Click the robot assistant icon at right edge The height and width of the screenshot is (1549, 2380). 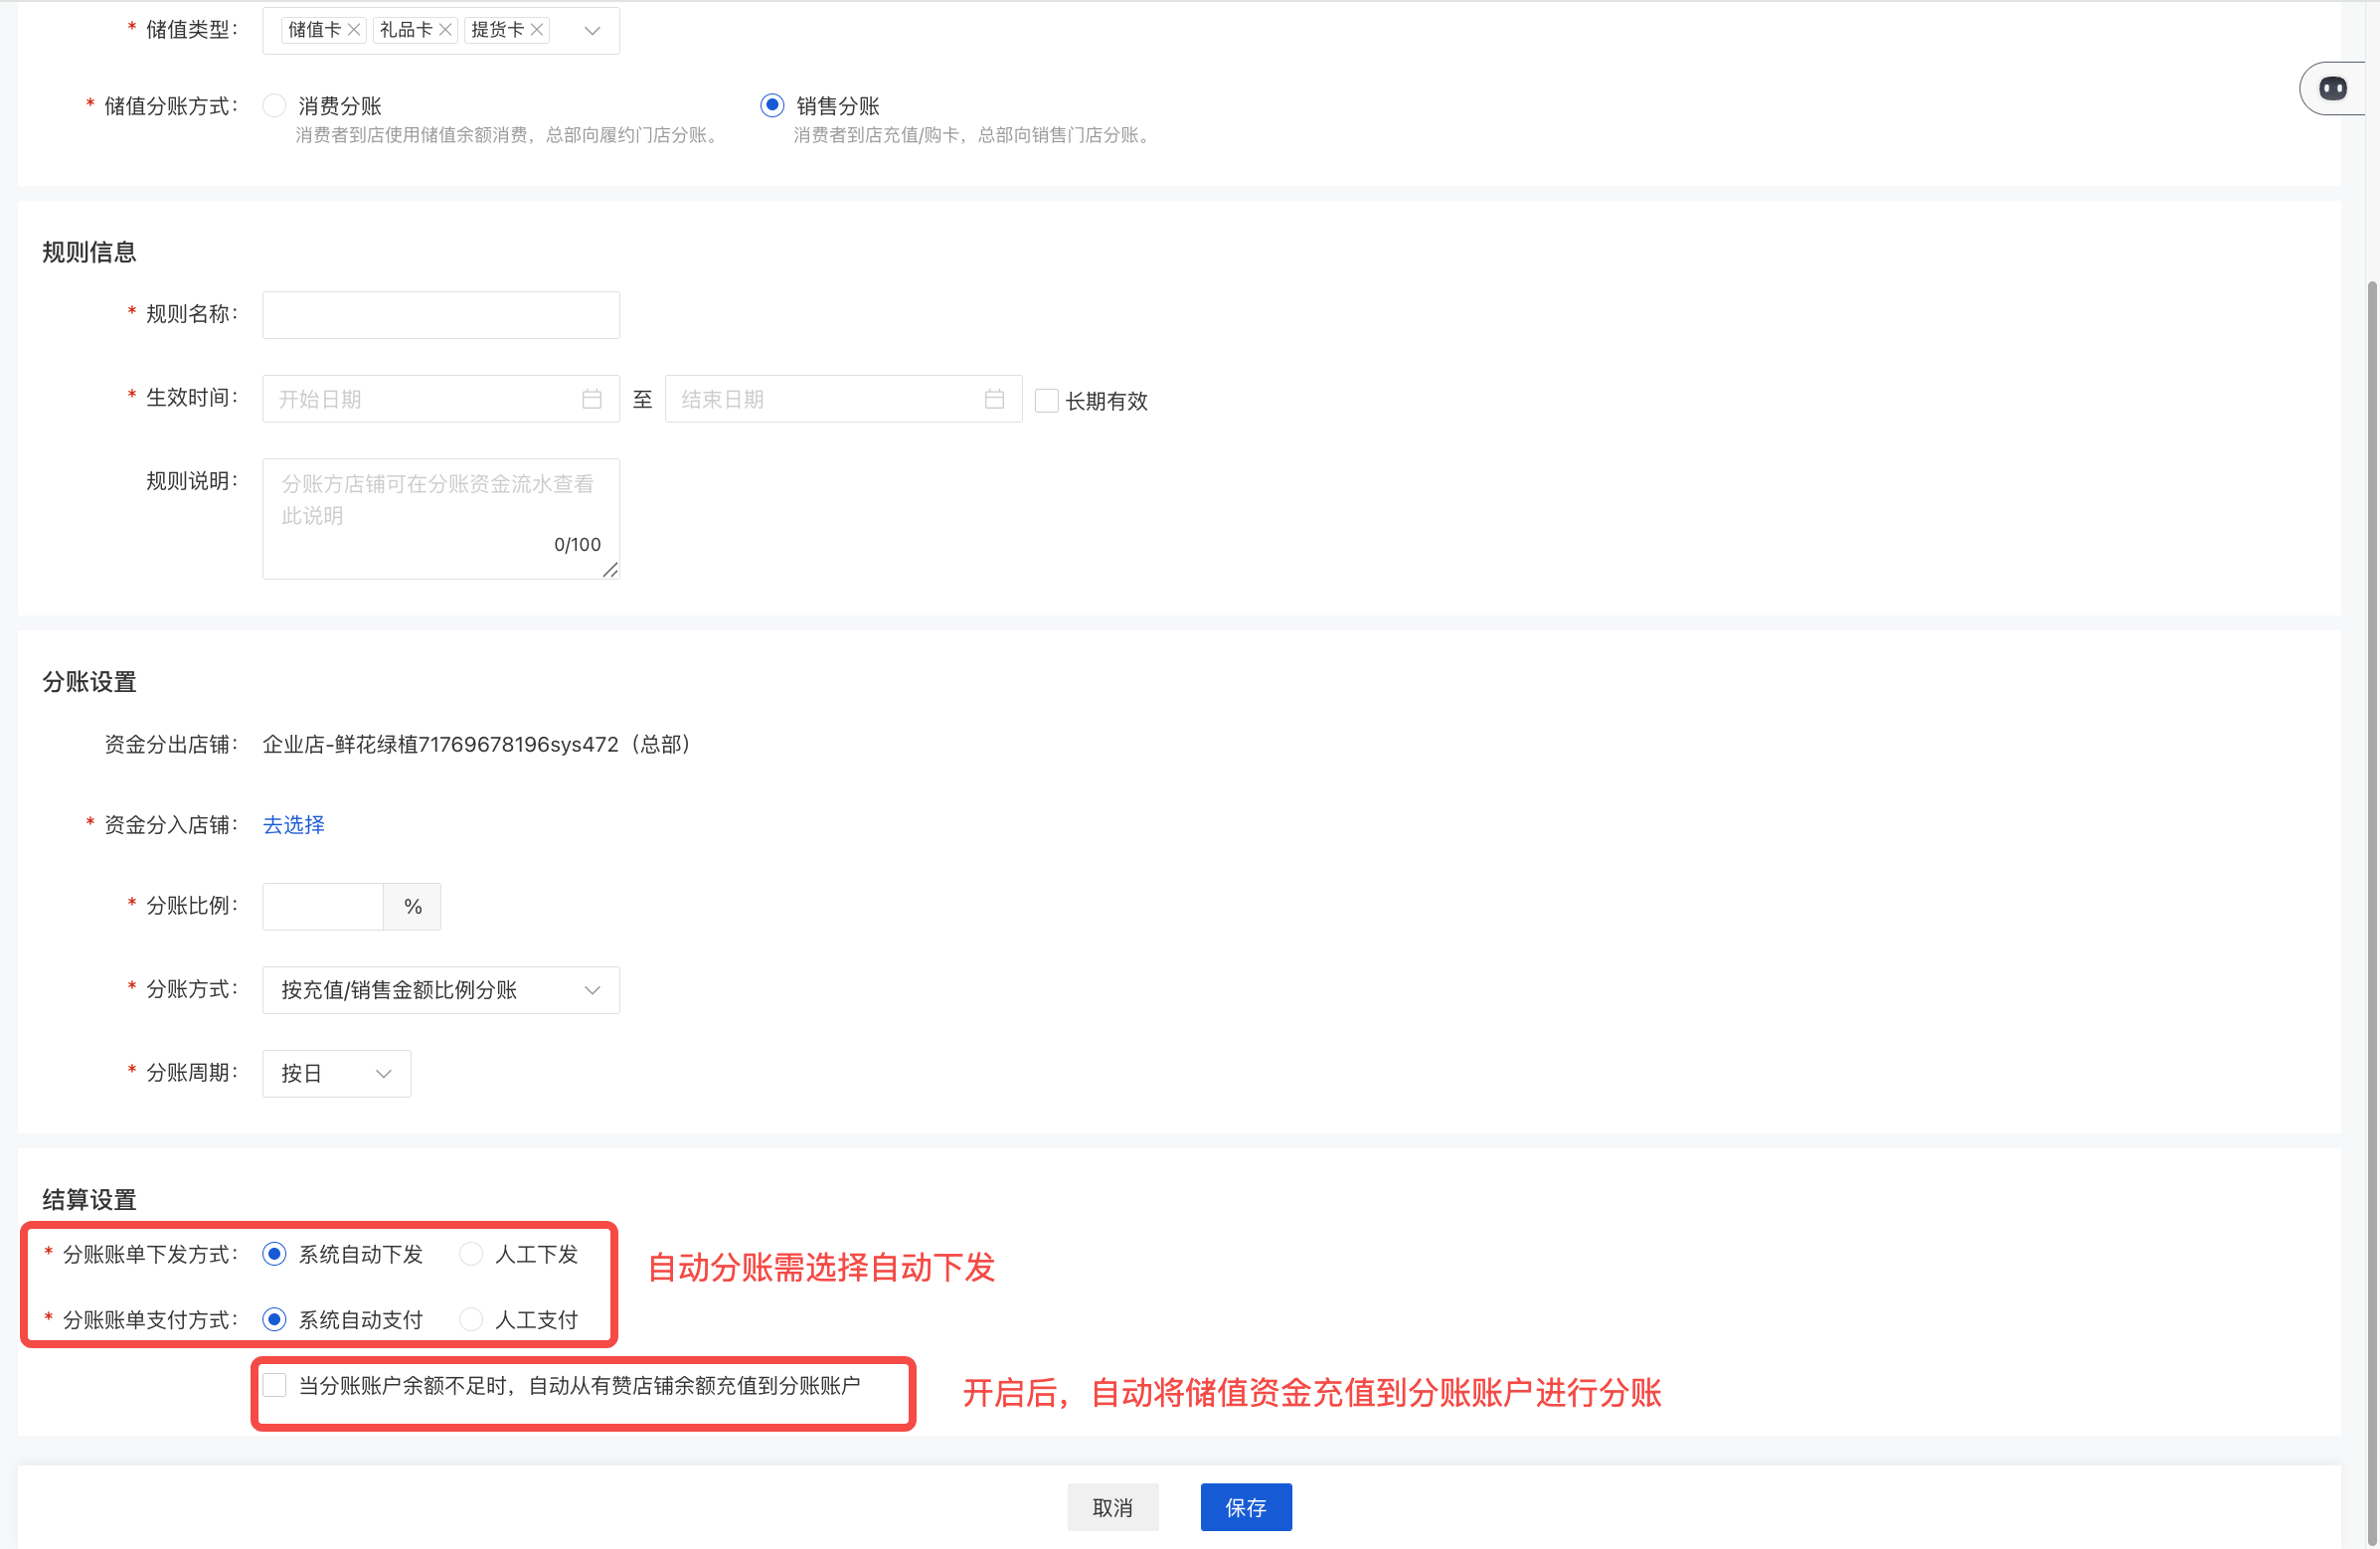[x=2332, y=89]
